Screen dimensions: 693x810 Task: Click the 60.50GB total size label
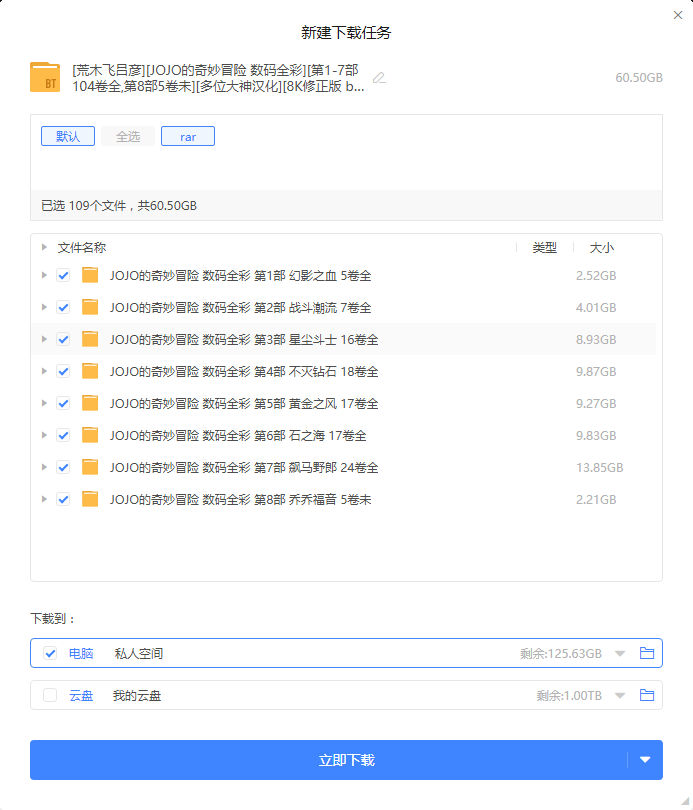coord(639,77)
